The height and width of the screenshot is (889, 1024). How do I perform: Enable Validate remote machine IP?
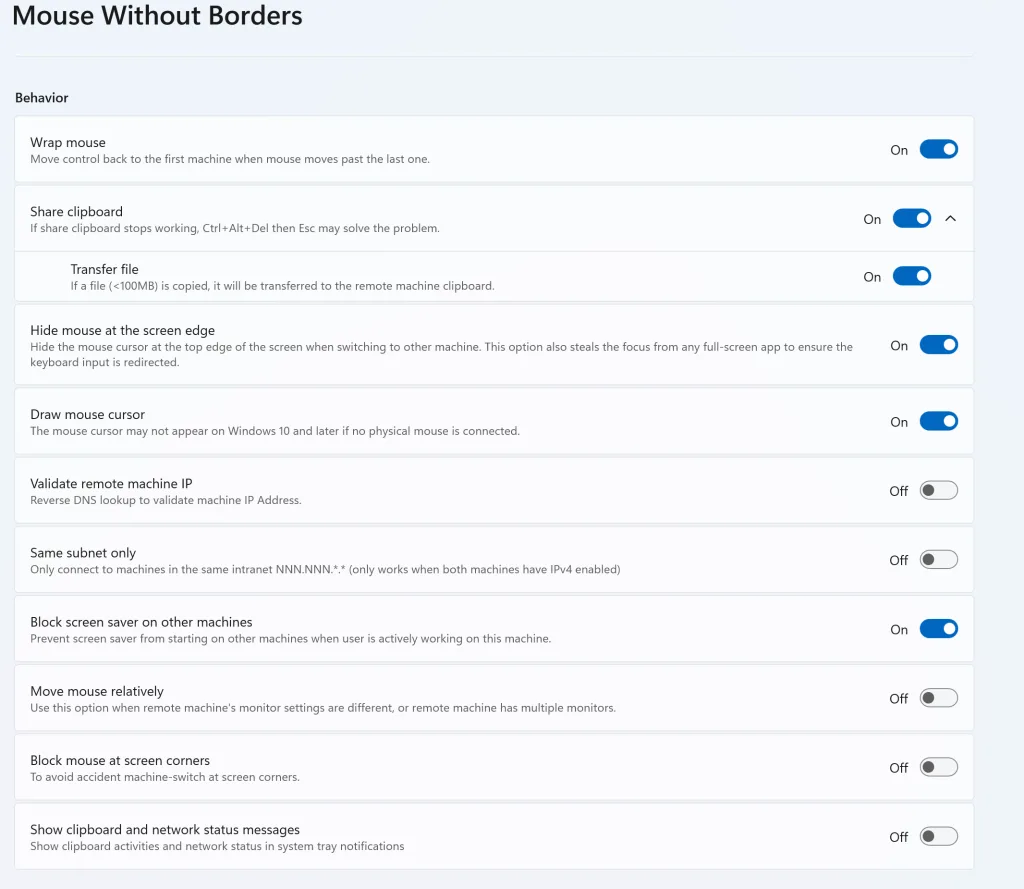[938, 490]
